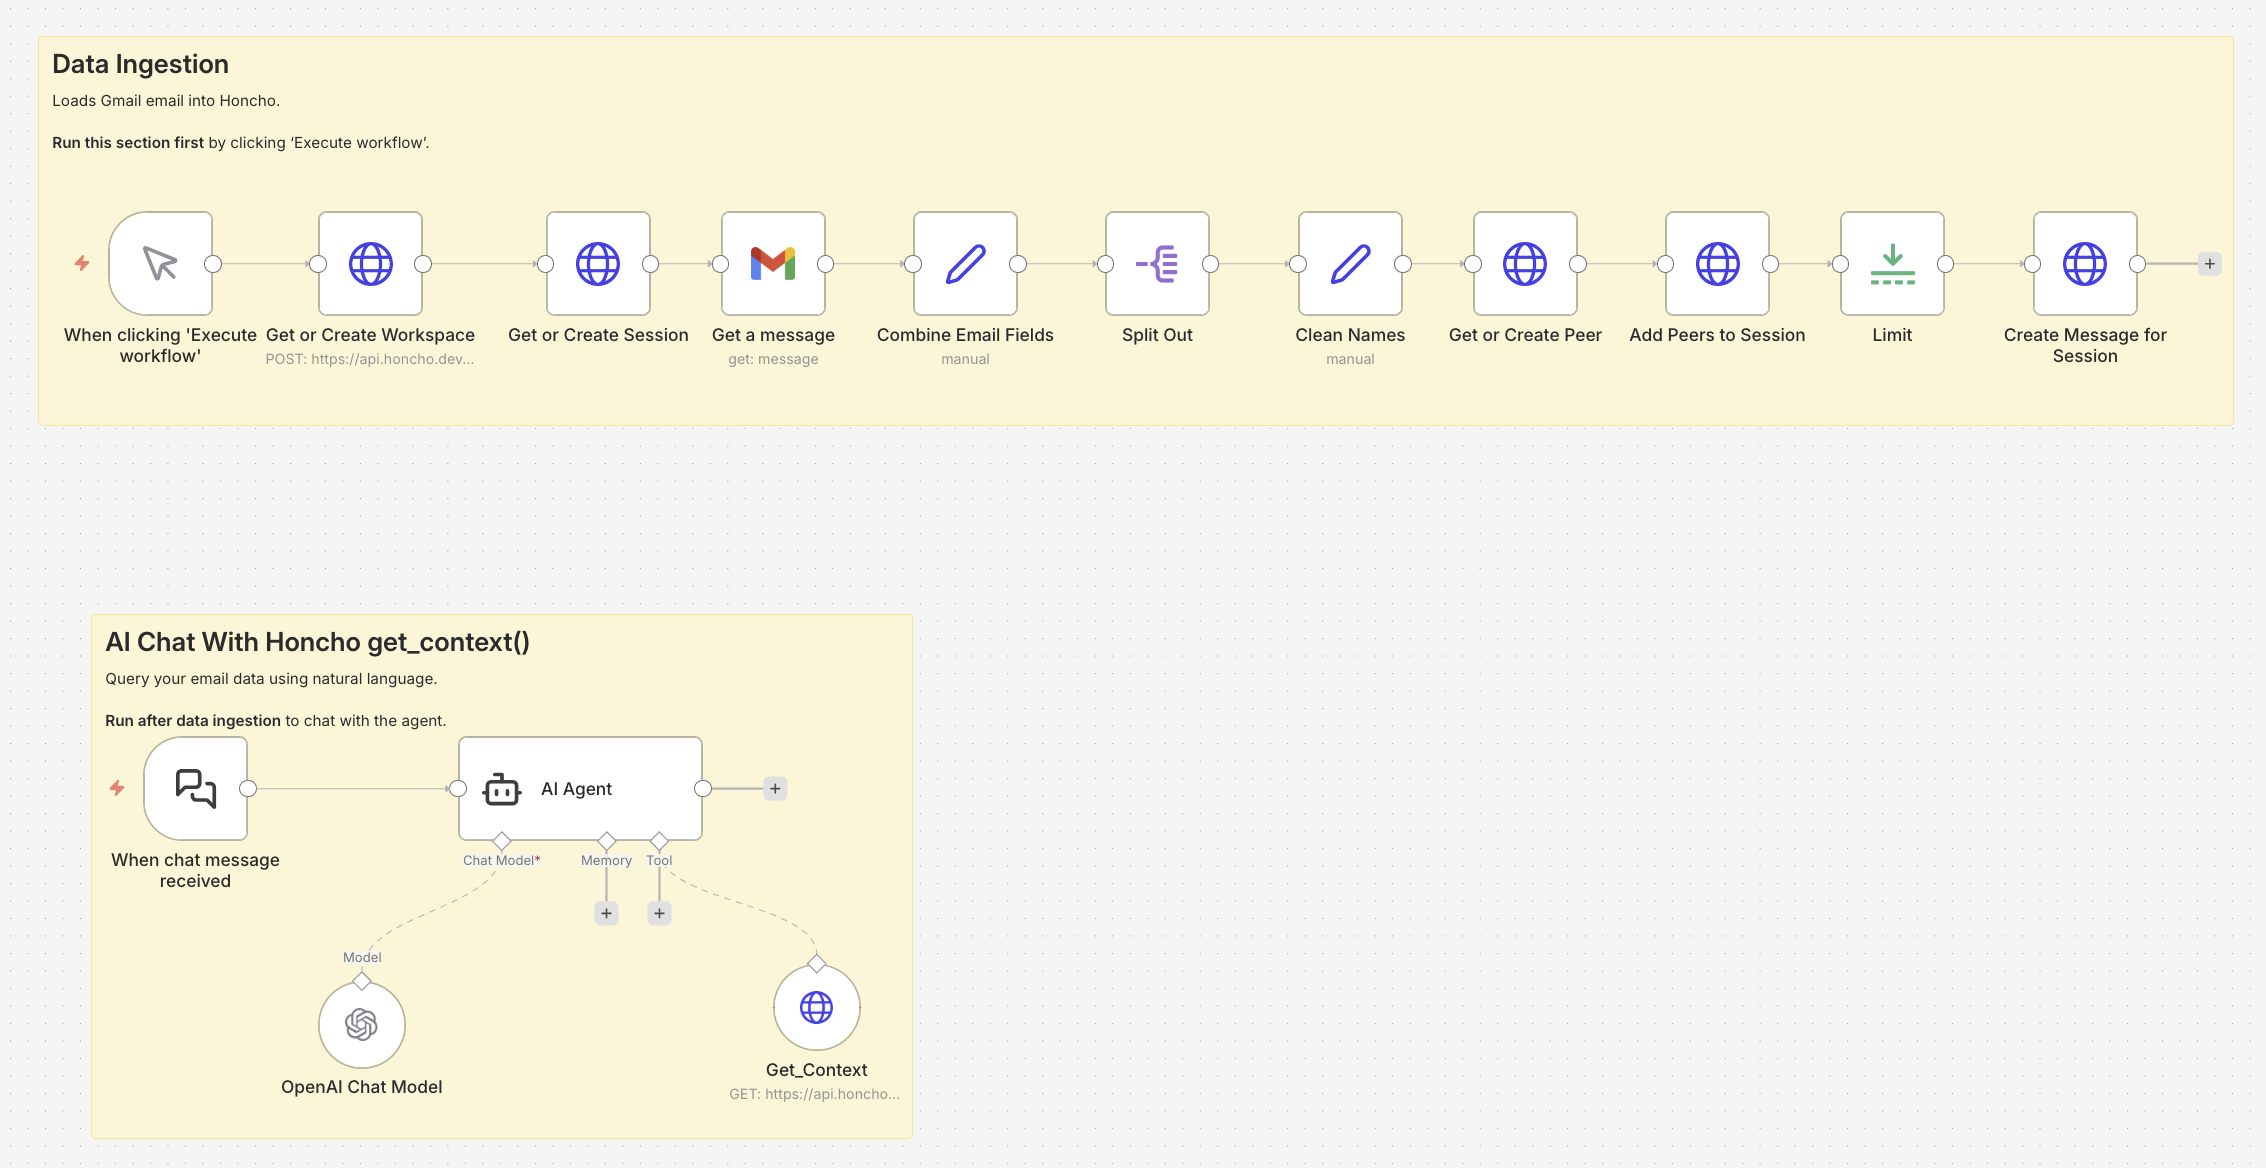Click the 'When clicking Execute workflow' trigger

click(x=160, y=264)
